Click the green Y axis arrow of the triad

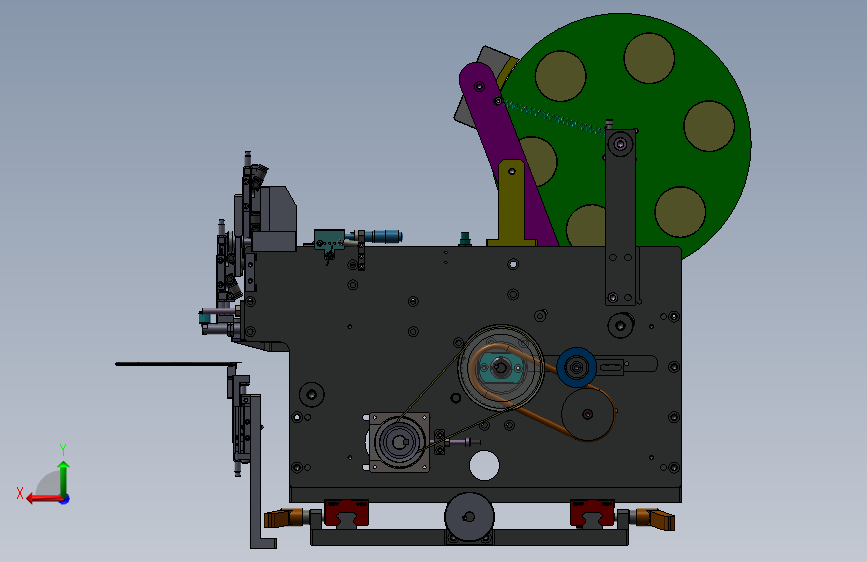click(x=64, y=478)
